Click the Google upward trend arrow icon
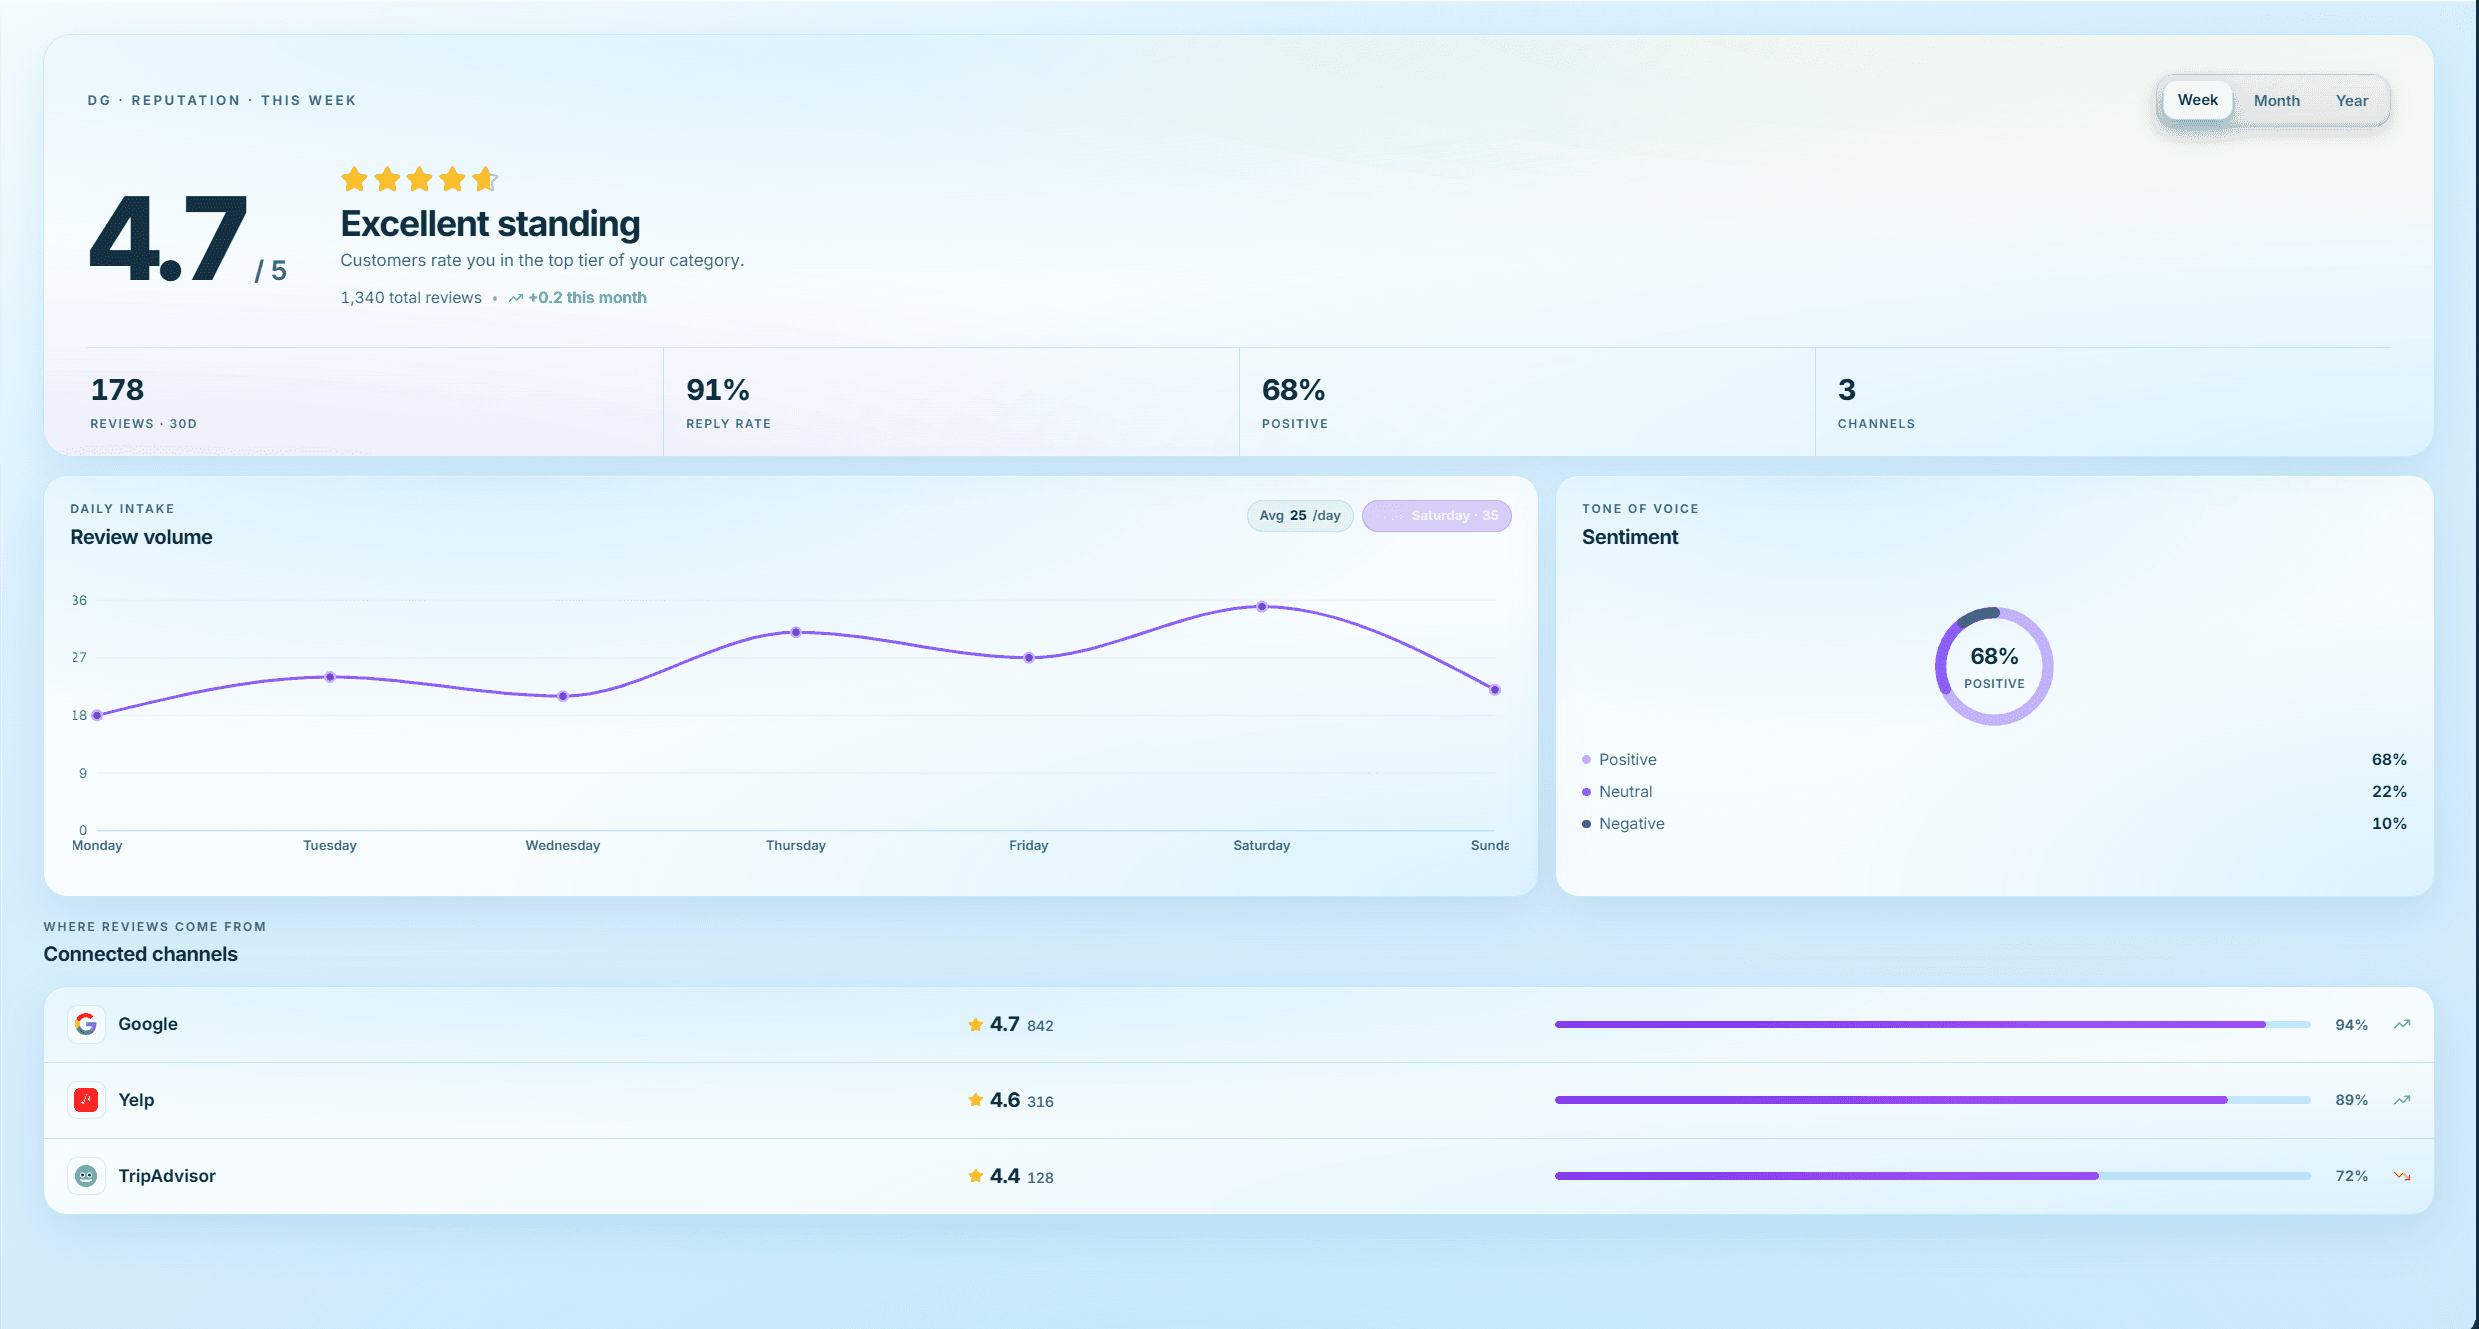This screenshot has height=1329, width=2479. coord(2402,1024)
